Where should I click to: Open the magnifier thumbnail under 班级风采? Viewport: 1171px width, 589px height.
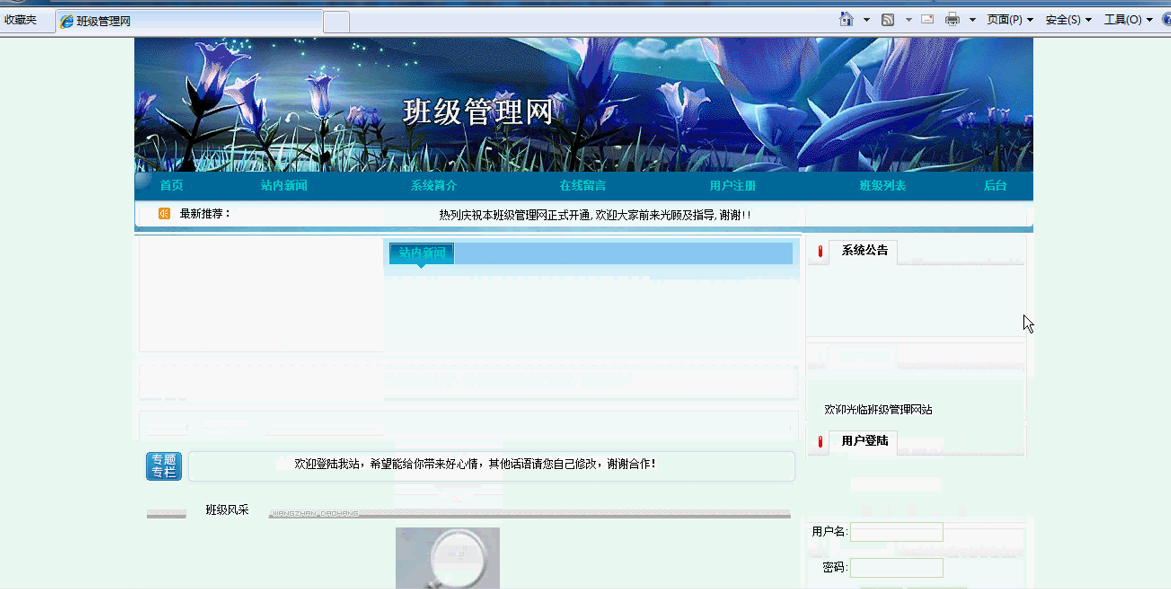447,558
